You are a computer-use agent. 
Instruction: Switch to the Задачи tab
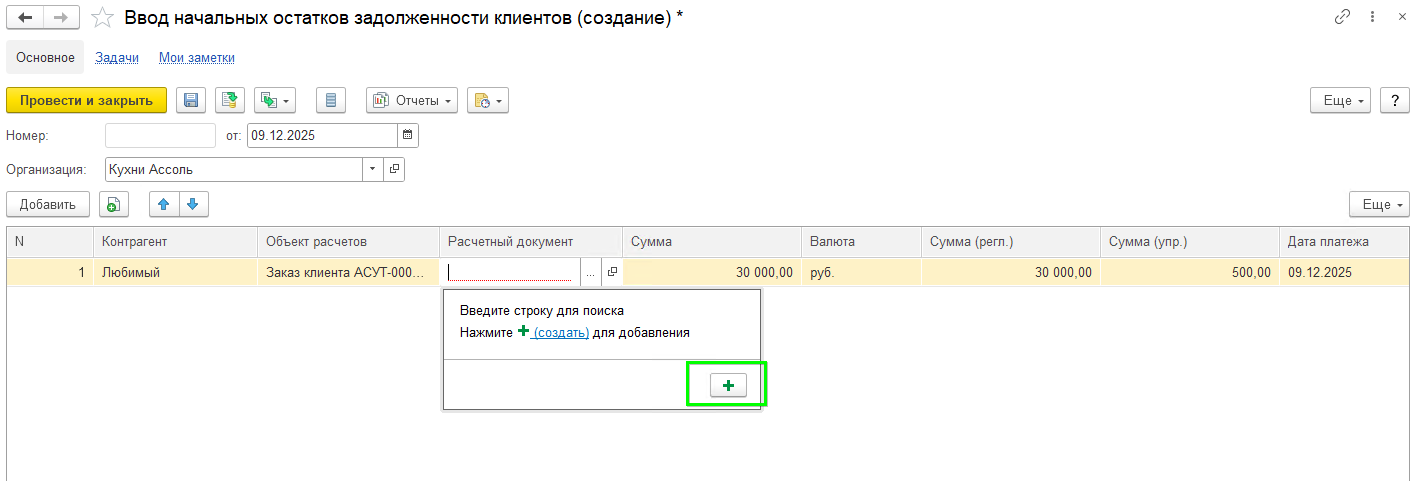click(116, 58)
